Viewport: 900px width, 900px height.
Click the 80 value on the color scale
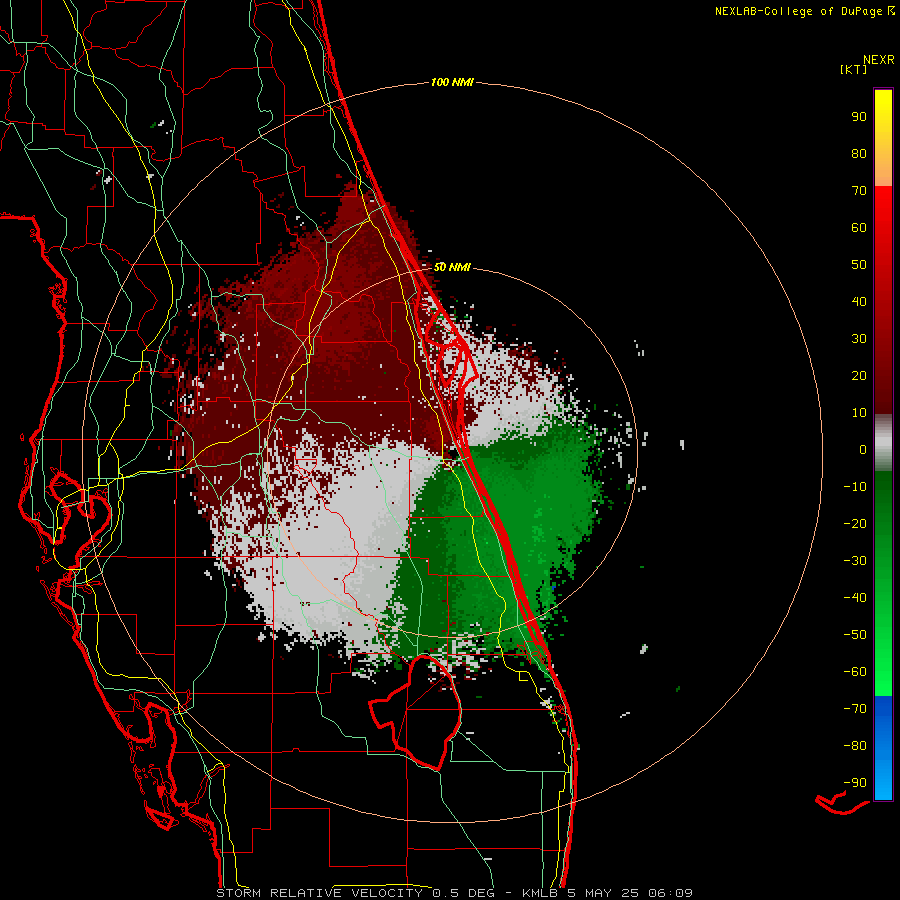(x=859, y=154)
